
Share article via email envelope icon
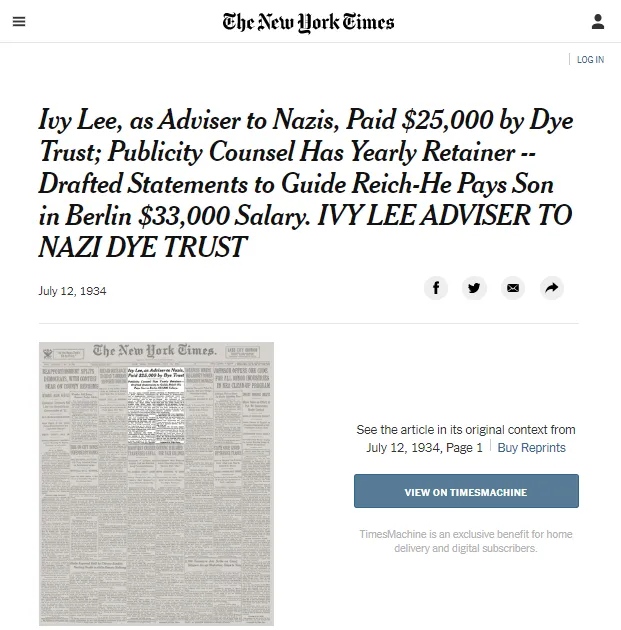coord(513,288)
